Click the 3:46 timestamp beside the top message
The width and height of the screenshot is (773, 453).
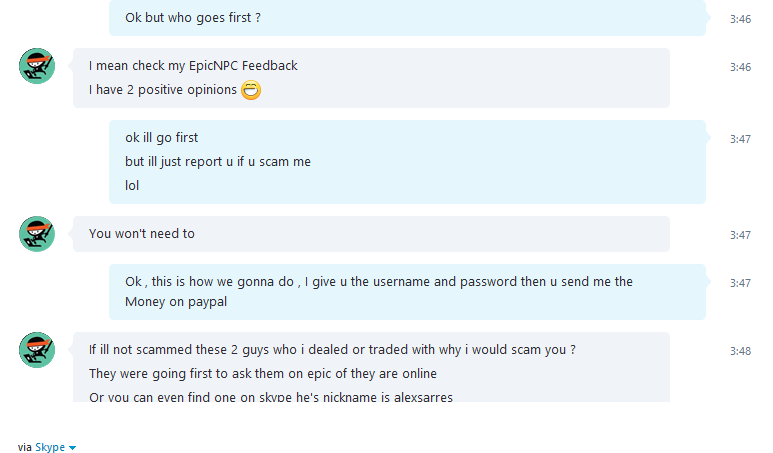pyautogui.click(x=740, y=19)
